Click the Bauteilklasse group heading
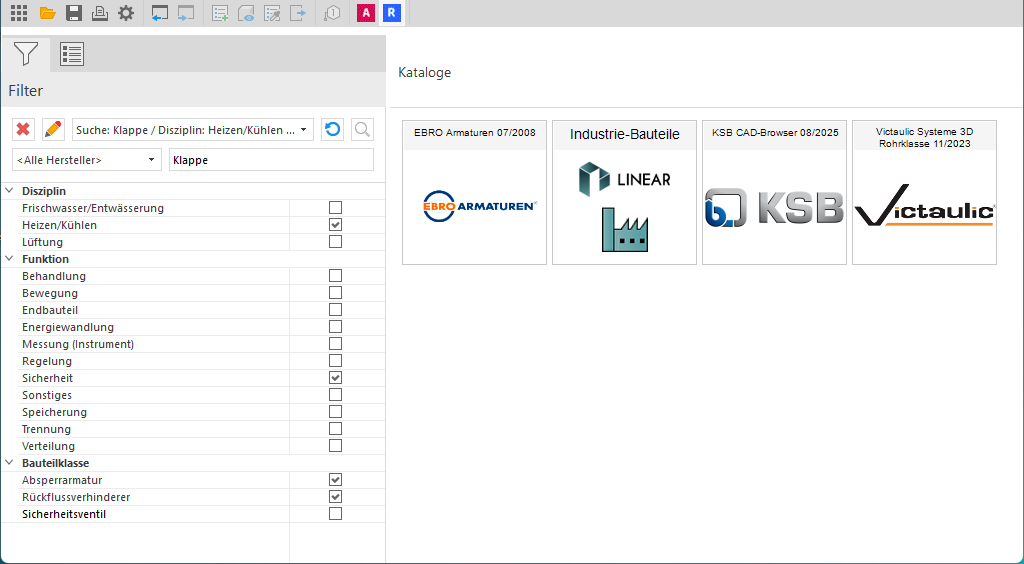 tap(56, 463)
